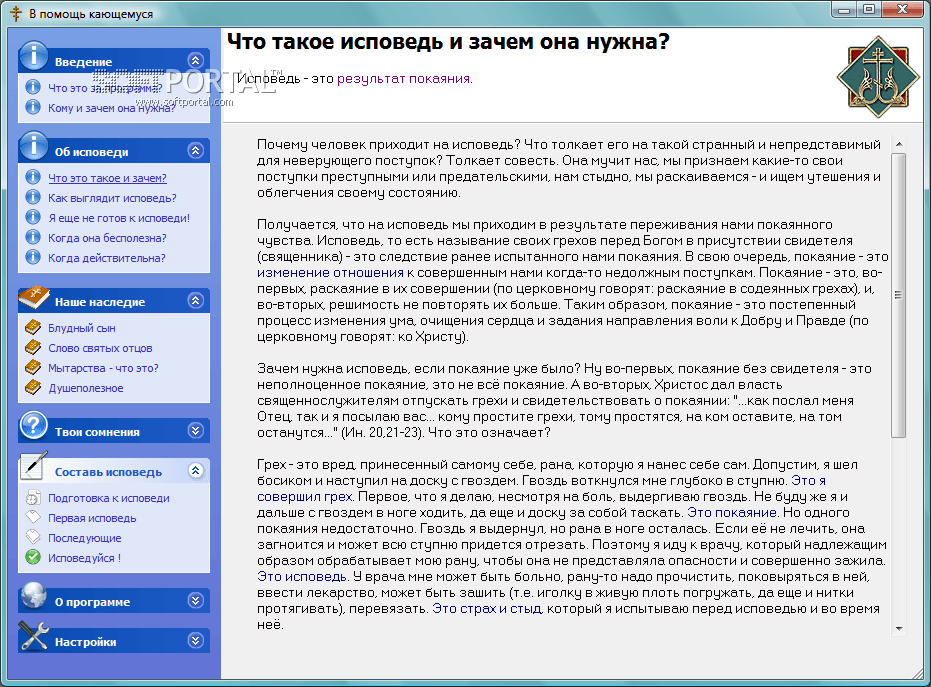Image resolution: width=931 pixels, height=687 pixels.
Task: Click the notepad pen icon on Составь исповедь
Action: pos(33,466)
